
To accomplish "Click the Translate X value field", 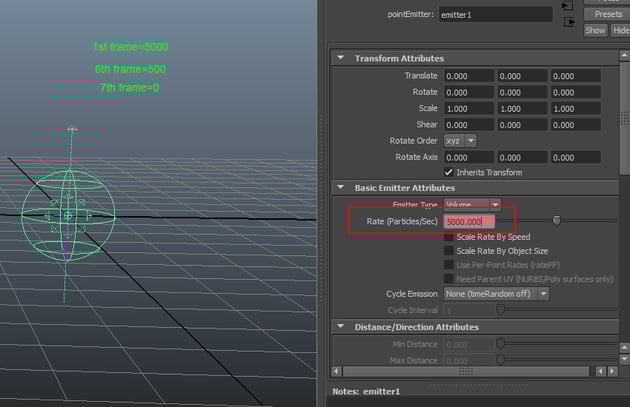I will pos(468,76).
